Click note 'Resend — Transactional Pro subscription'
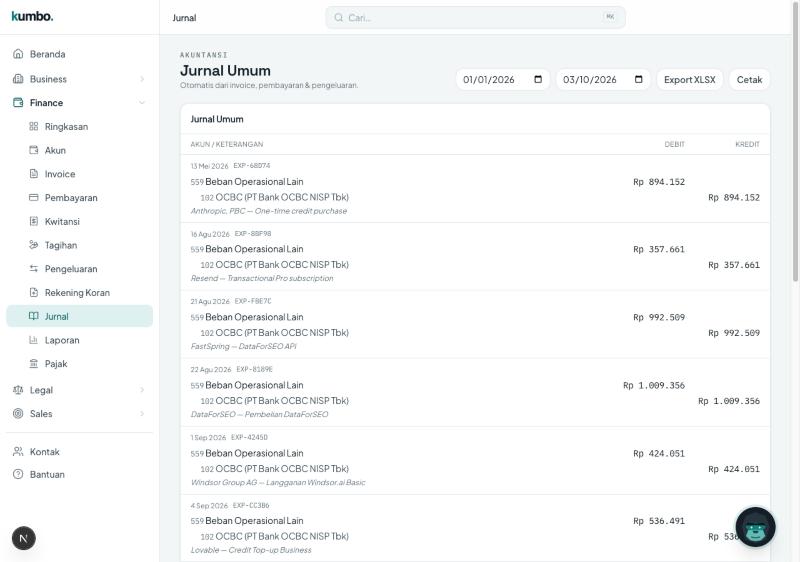Screen dimensions: 800x562 coord(262,278)
